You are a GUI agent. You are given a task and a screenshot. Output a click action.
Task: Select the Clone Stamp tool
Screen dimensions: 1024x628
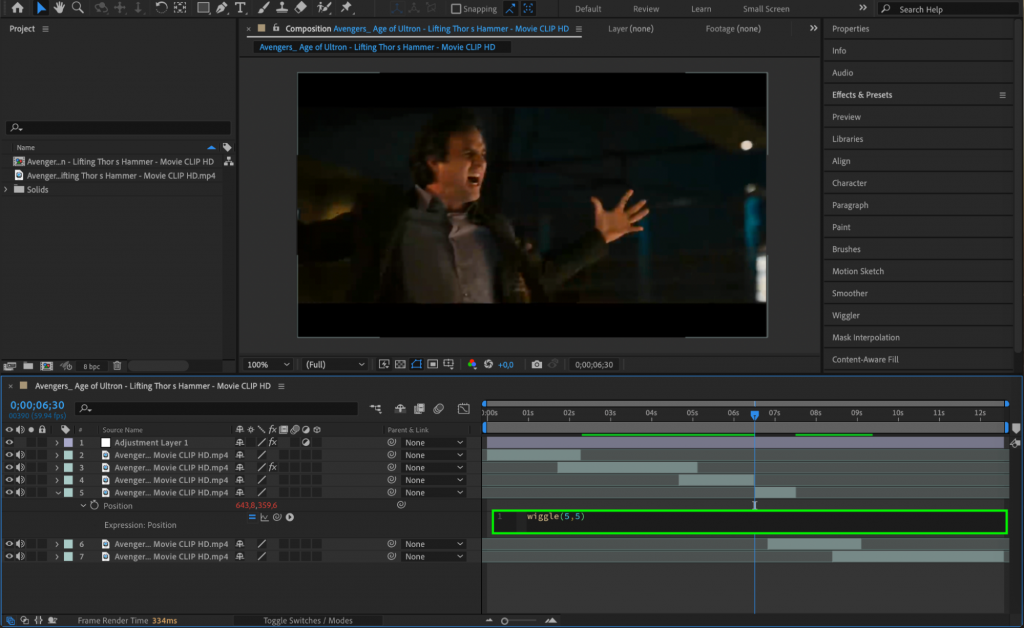point(280,9)
